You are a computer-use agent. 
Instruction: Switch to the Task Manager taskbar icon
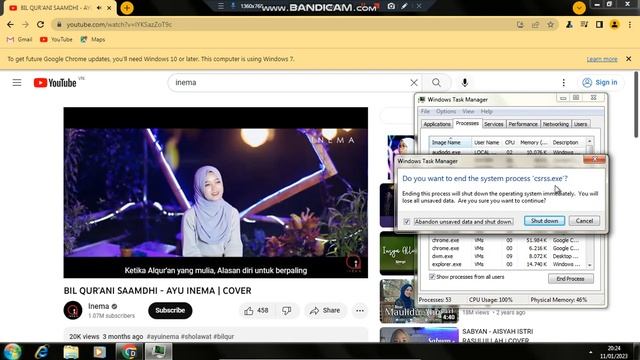[x=158, y=351]
